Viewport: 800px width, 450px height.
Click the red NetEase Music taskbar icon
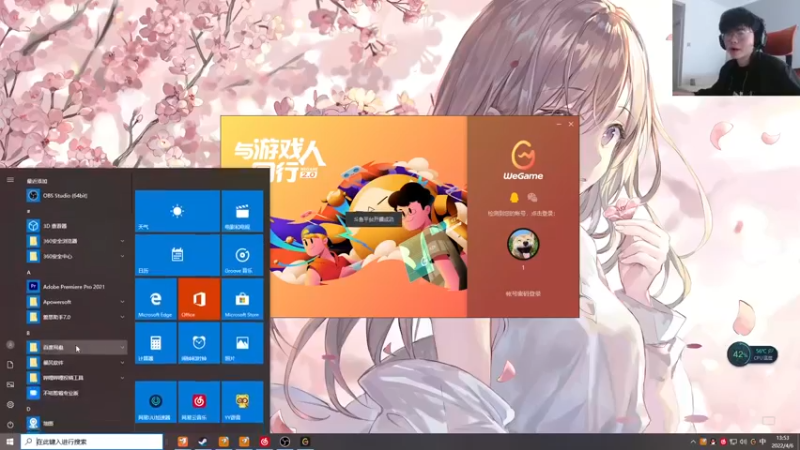coord(264,442)
